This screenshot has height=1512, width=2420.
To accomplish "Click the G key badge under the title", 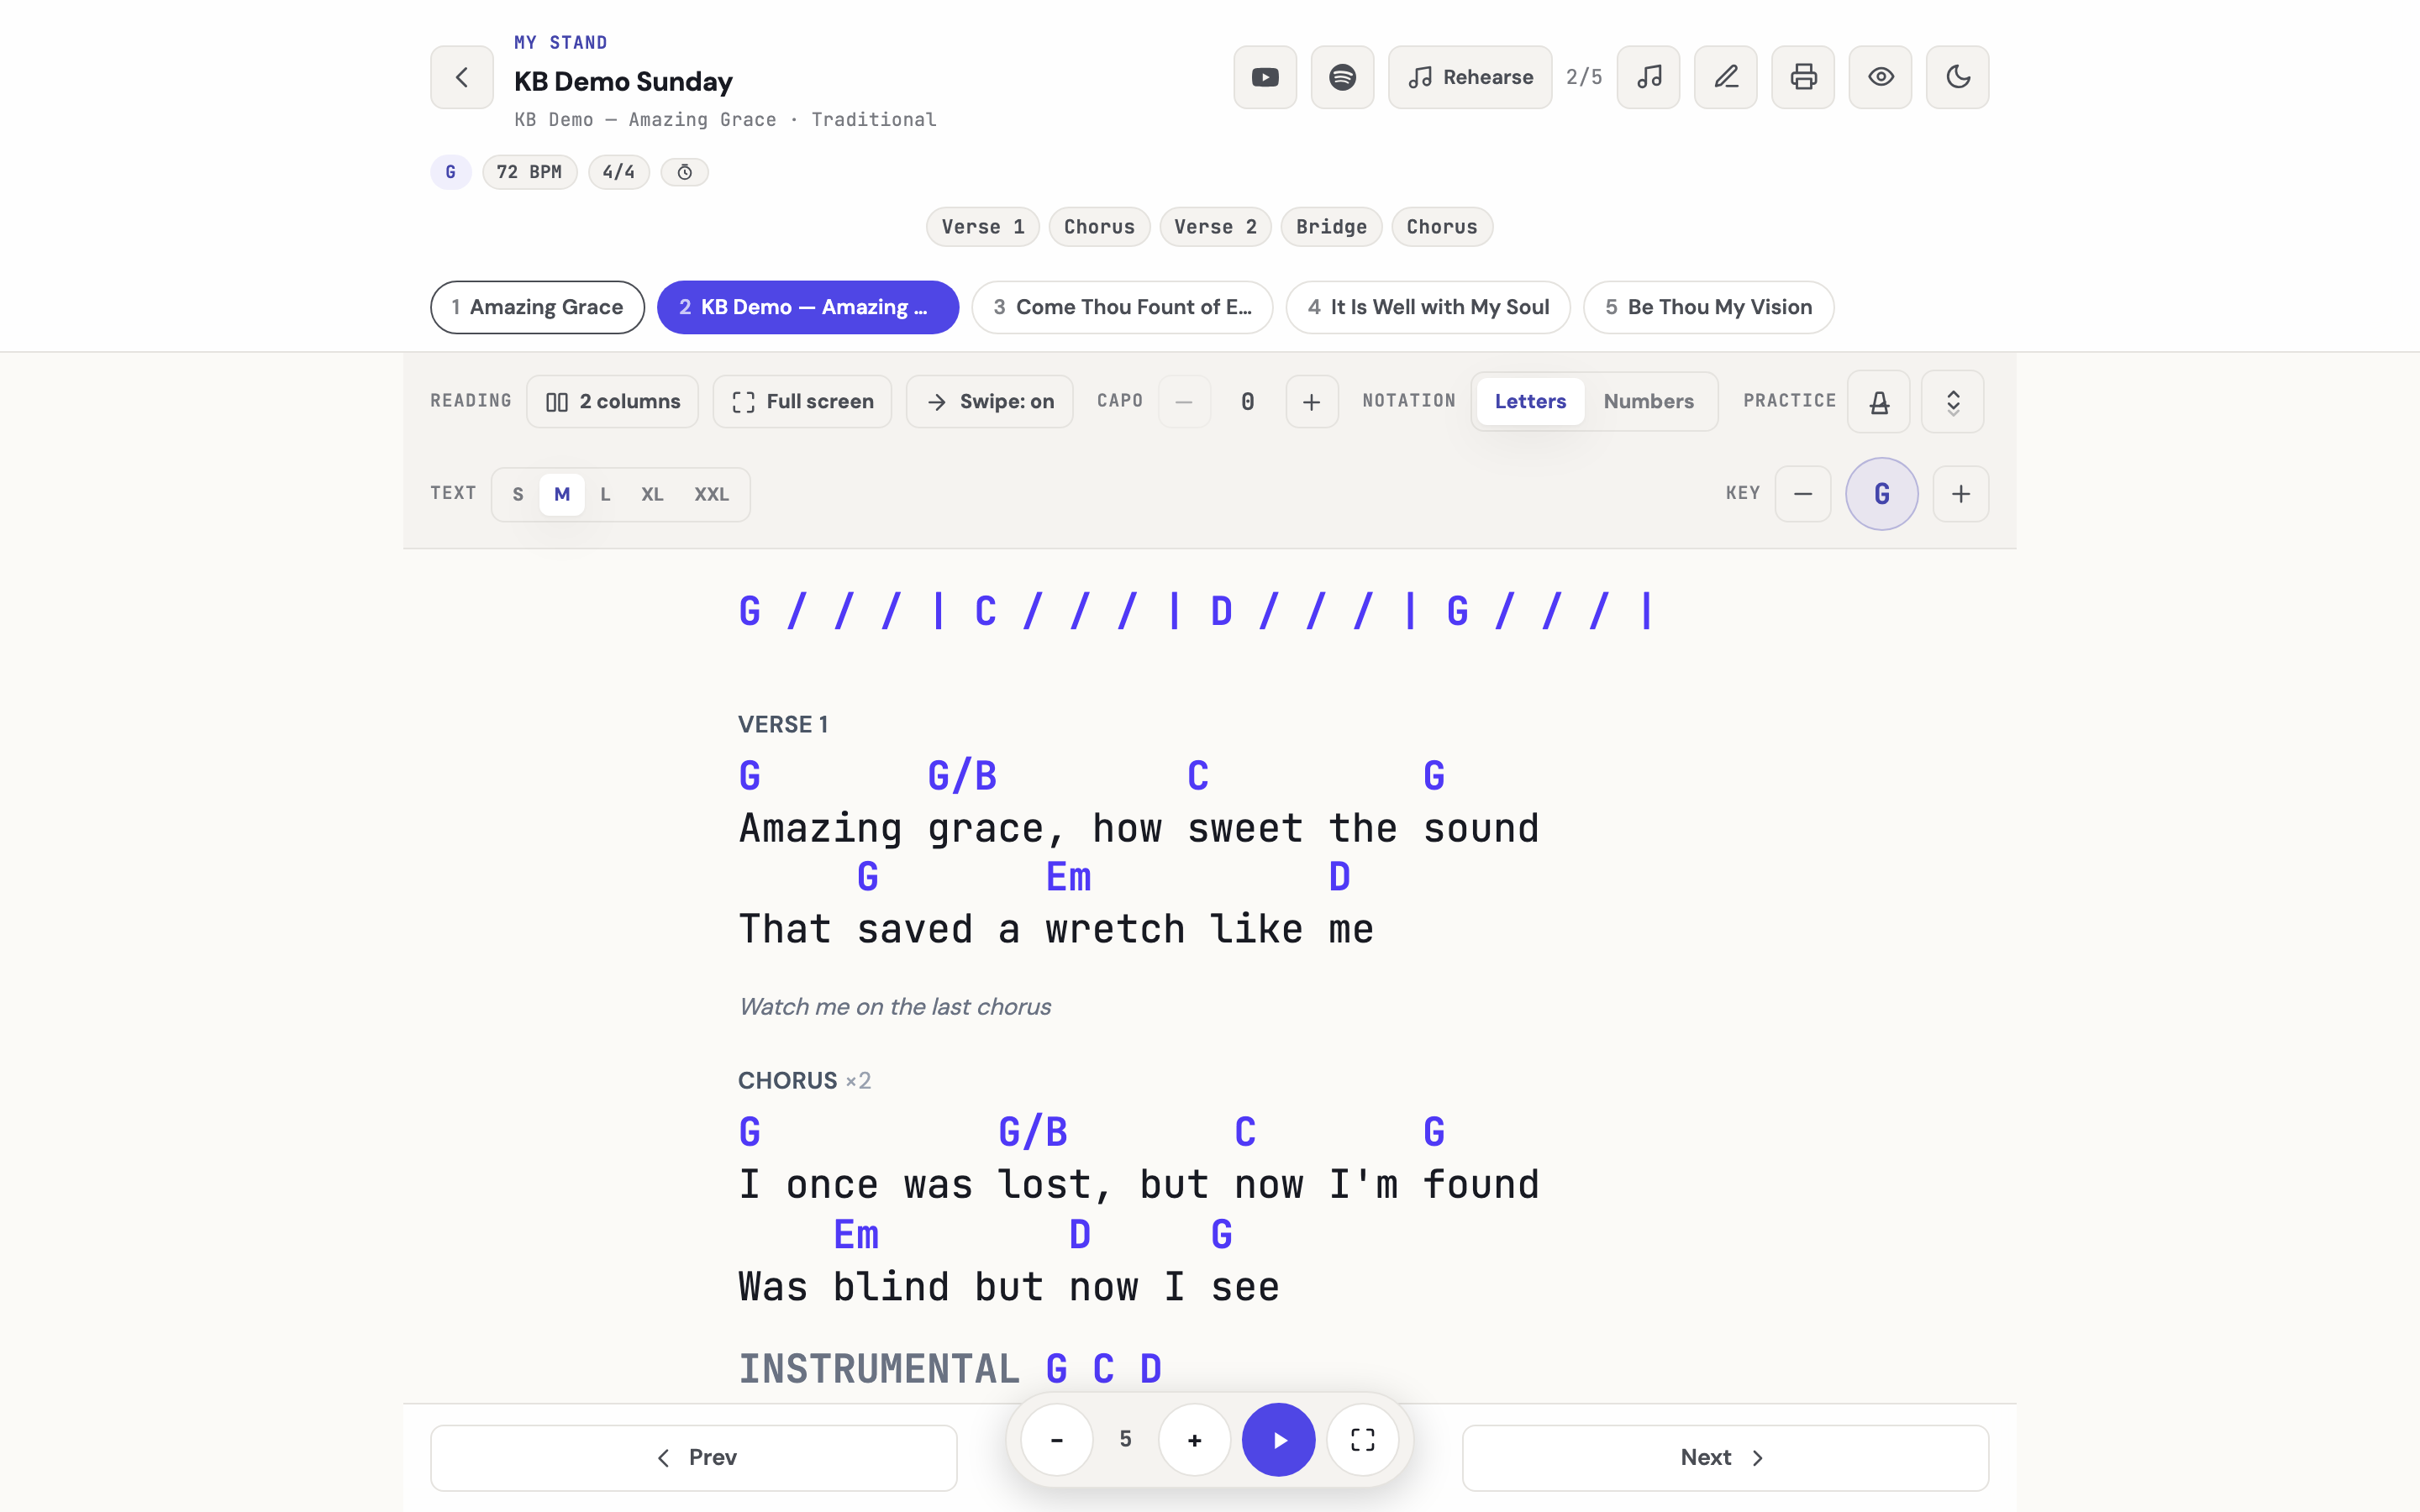I will pos(450,172).
